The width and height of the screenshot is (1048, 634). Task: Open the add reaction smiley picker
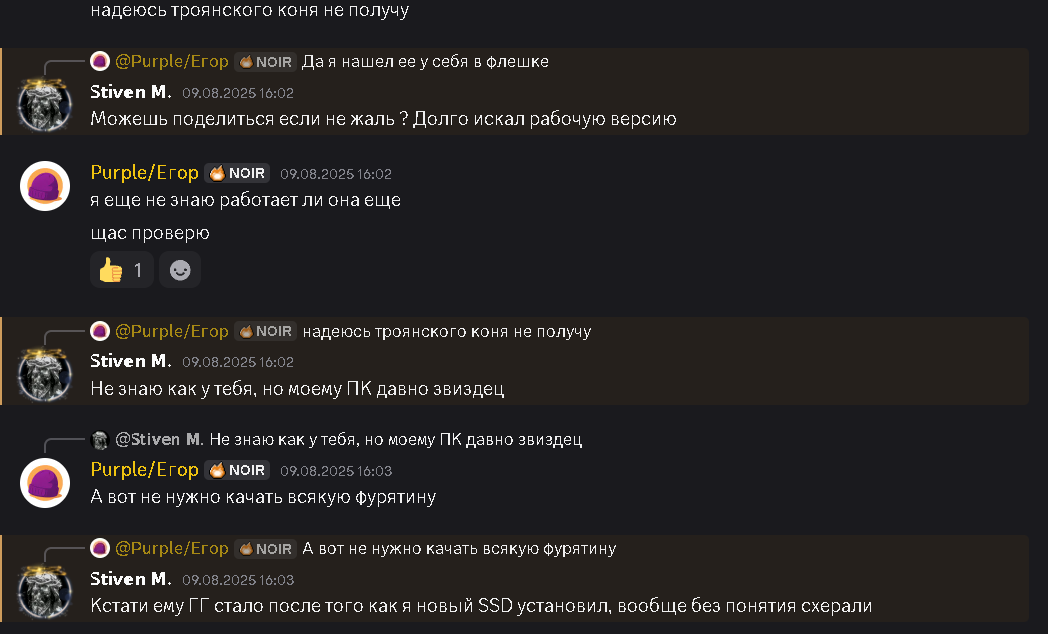(180, 270)
